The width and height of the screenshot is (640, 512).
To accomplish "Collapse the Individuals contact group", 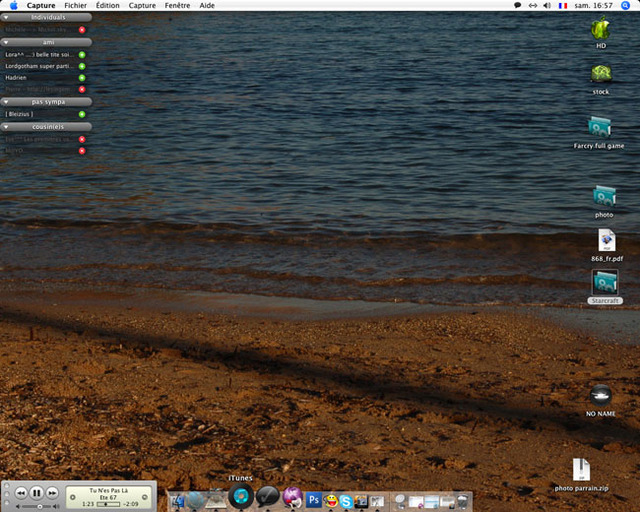I will point(6,18).
